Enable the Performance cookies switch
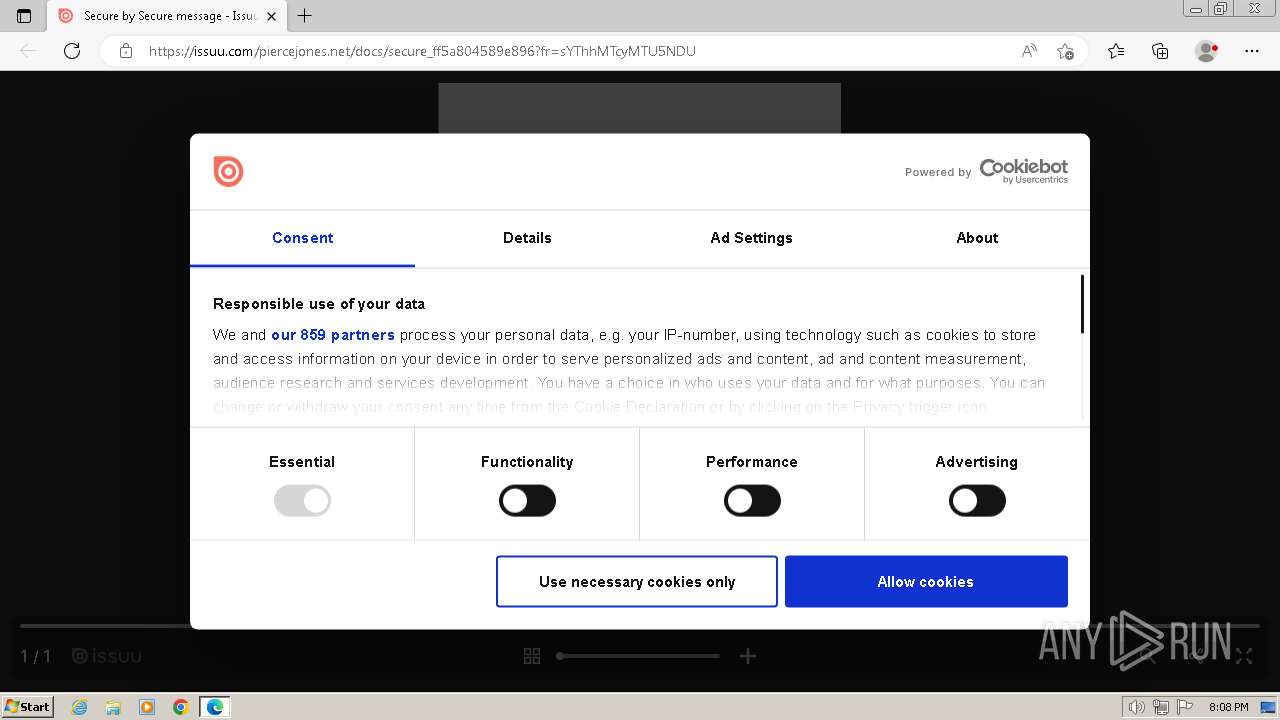This screenshot has height=720, width=1280. click(752, 501)
